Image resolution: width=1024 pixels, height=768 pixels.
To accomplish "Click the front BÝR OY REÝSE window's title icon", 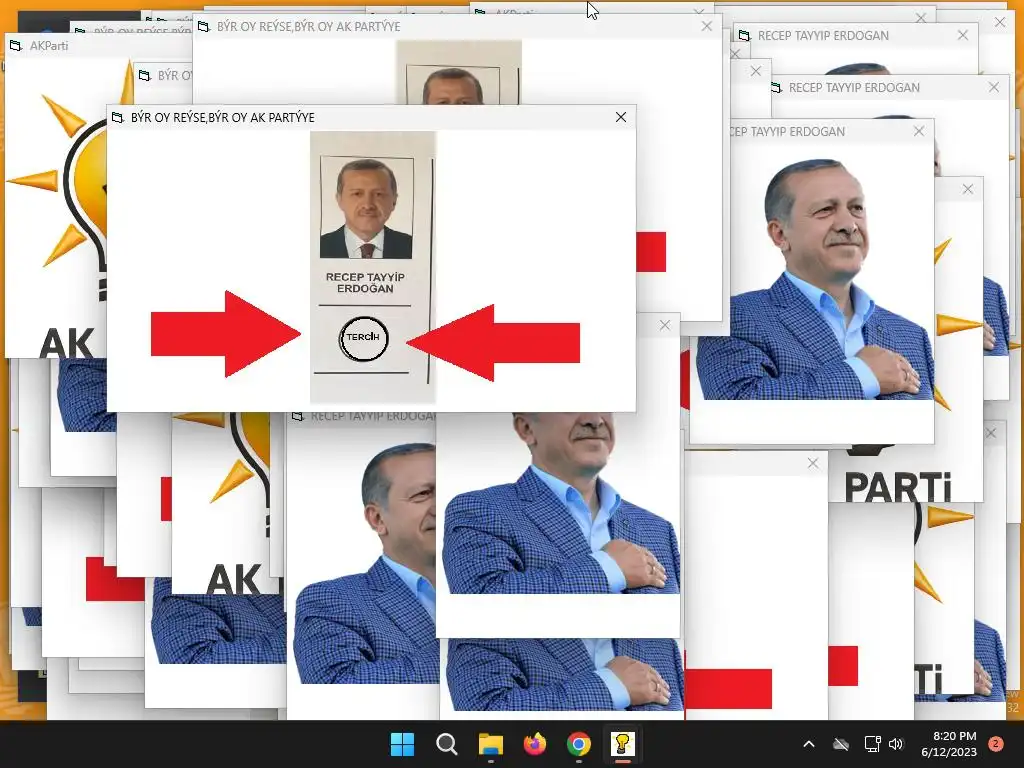I will coord(118,118).
